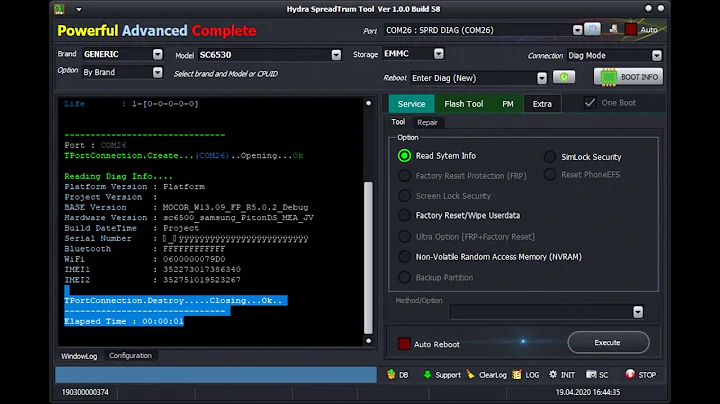This screenshot has height=404, width=720.
Task: Click the log scroll-to-top dot button
Action: 368,103
